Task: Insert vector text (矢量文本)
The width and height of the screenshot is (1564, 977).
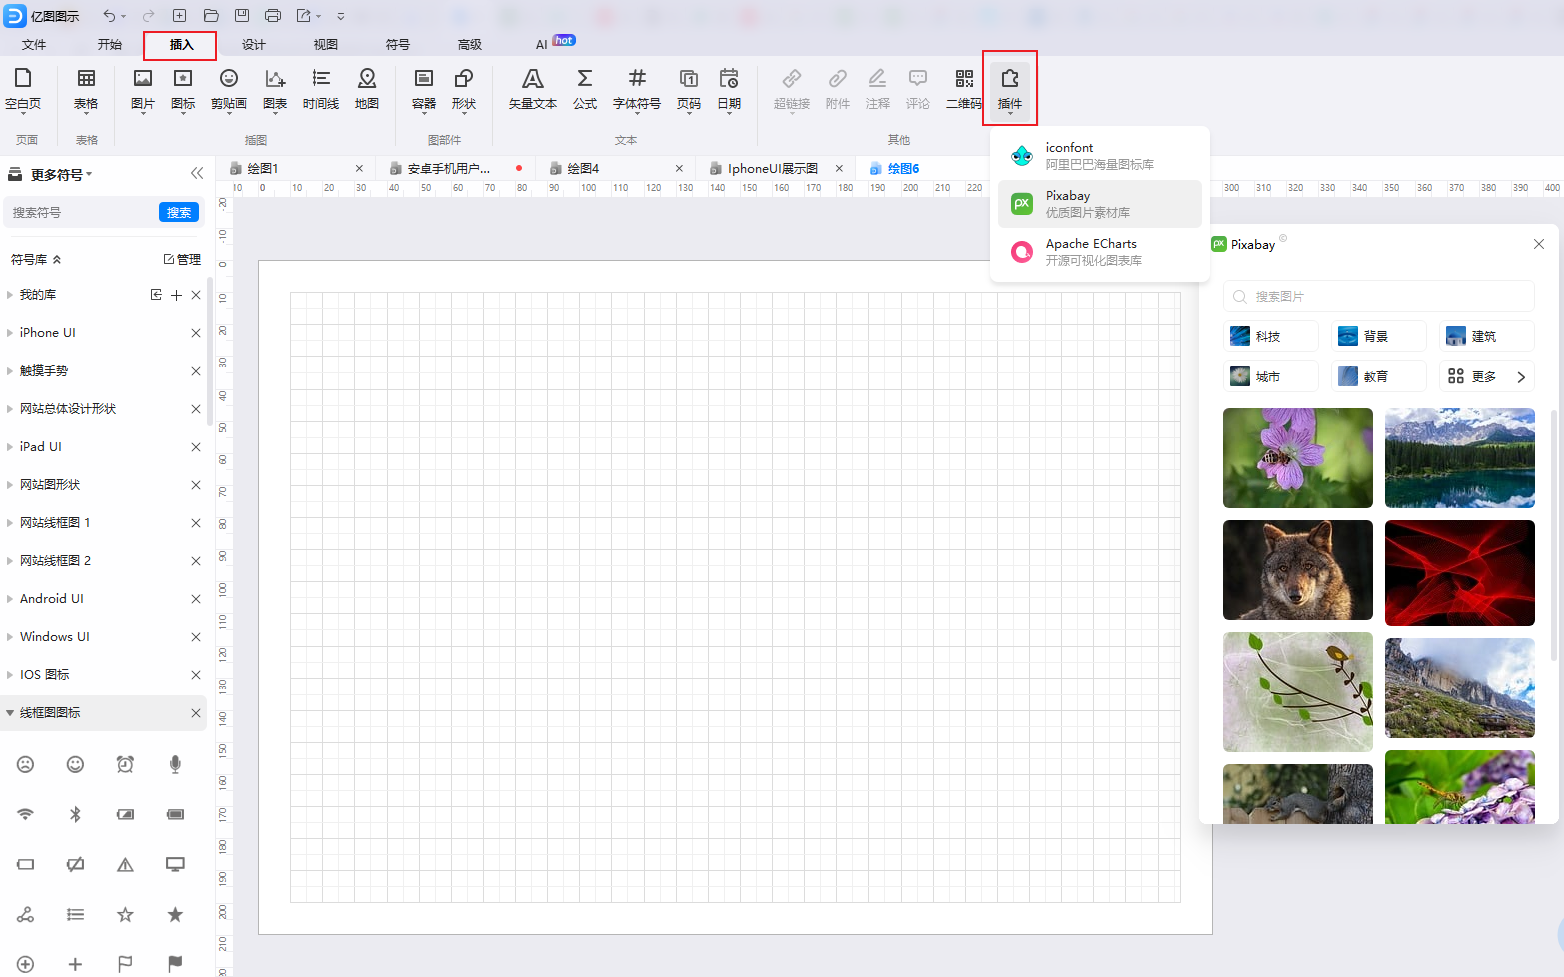Action: pyautogui.click(x=533, y=89)
